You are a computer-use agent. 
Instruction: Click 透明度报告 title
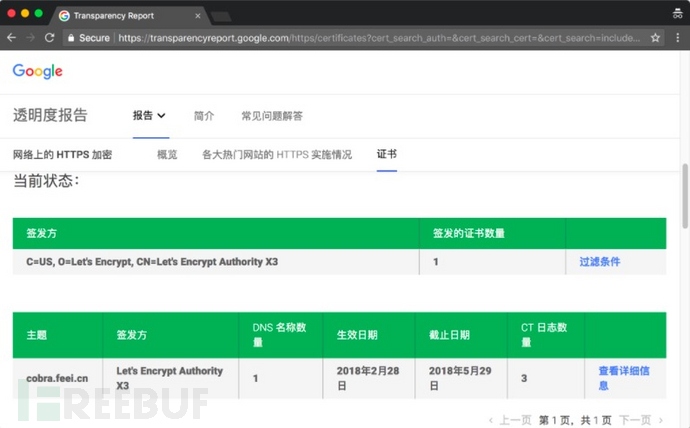pos(50,115)
